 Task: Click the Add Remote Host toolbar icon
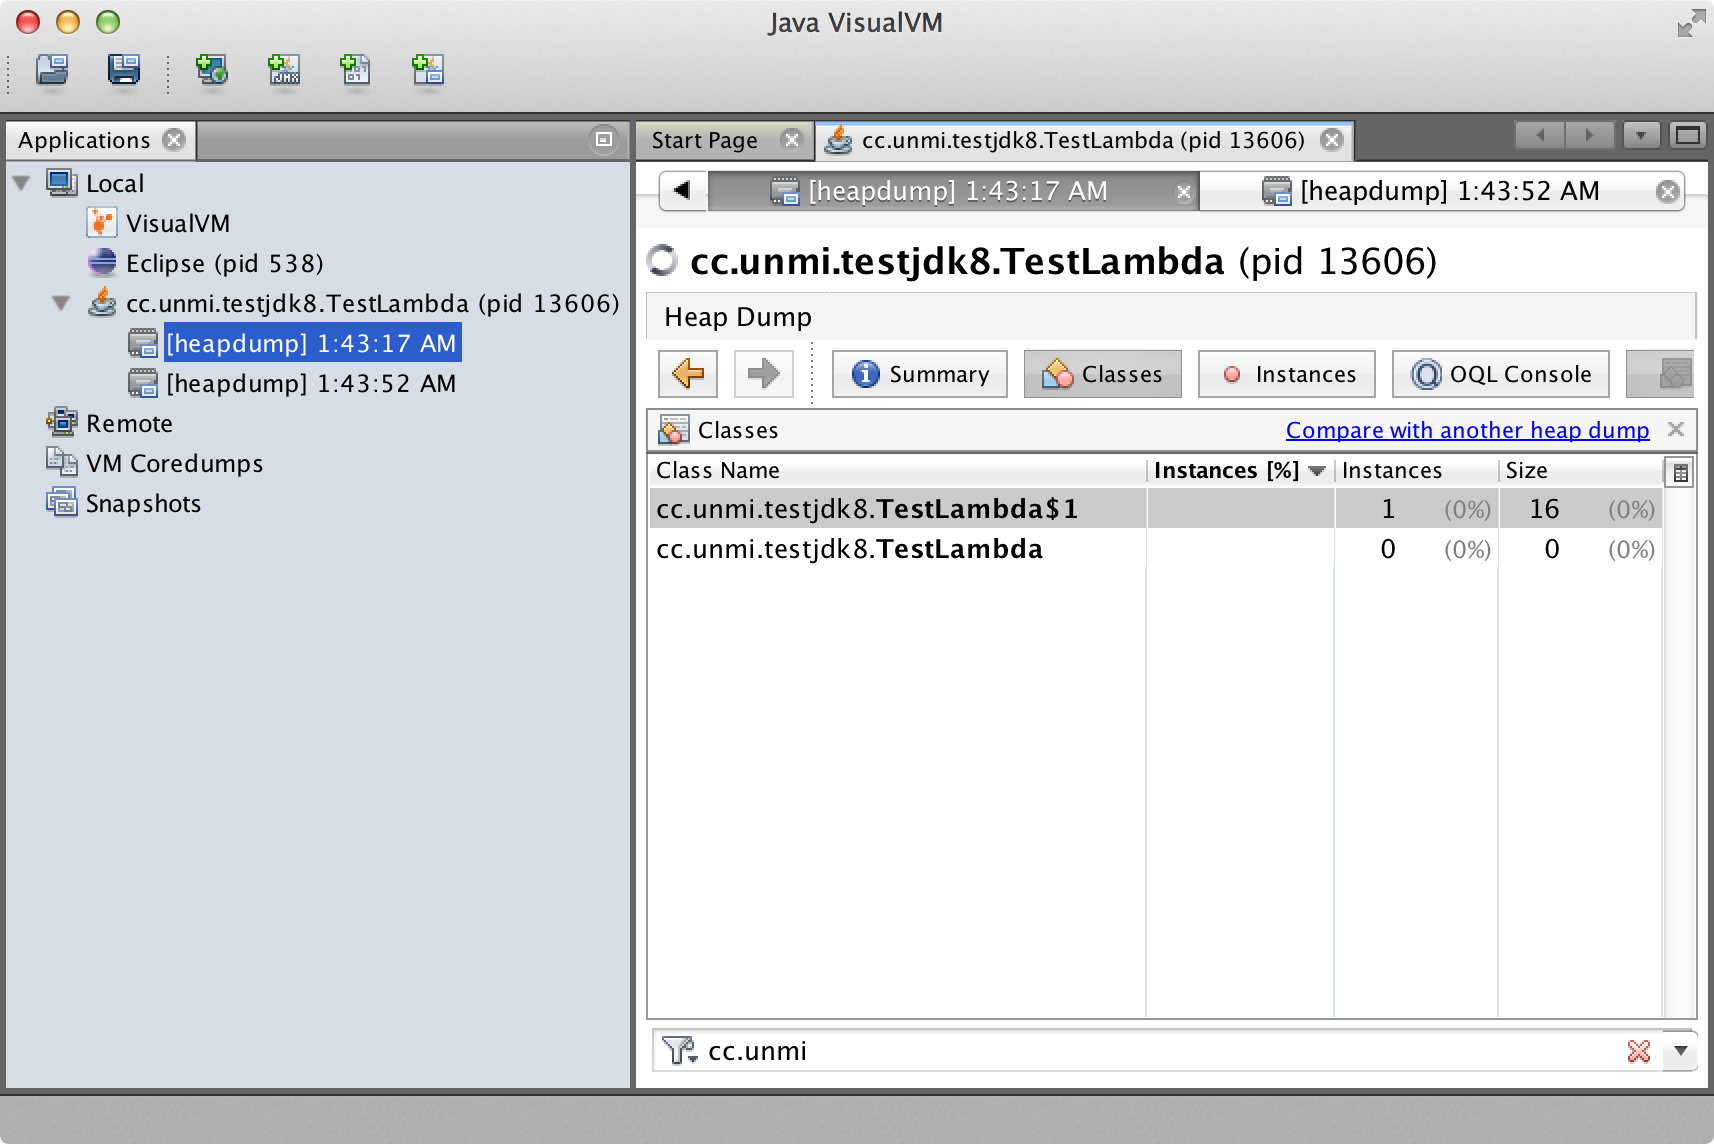pos(211,70)
